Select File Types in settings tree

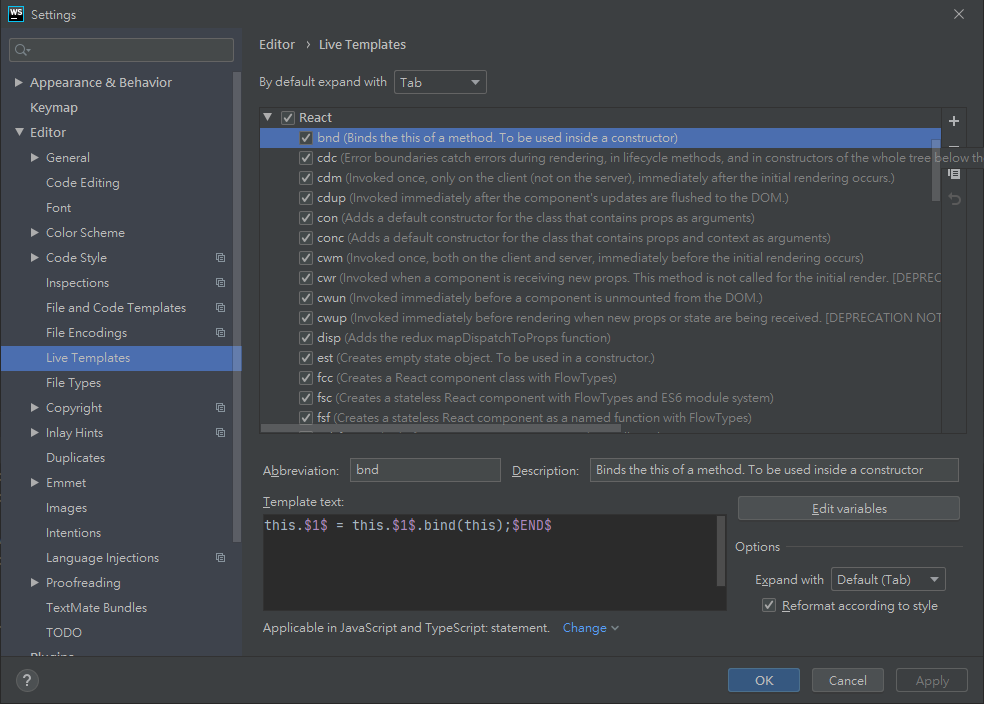[73, 383]
